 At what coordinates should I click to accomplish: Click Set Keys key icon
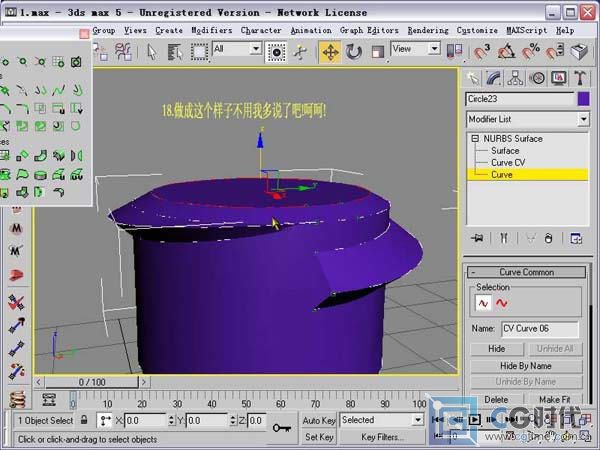click(282, 428)
